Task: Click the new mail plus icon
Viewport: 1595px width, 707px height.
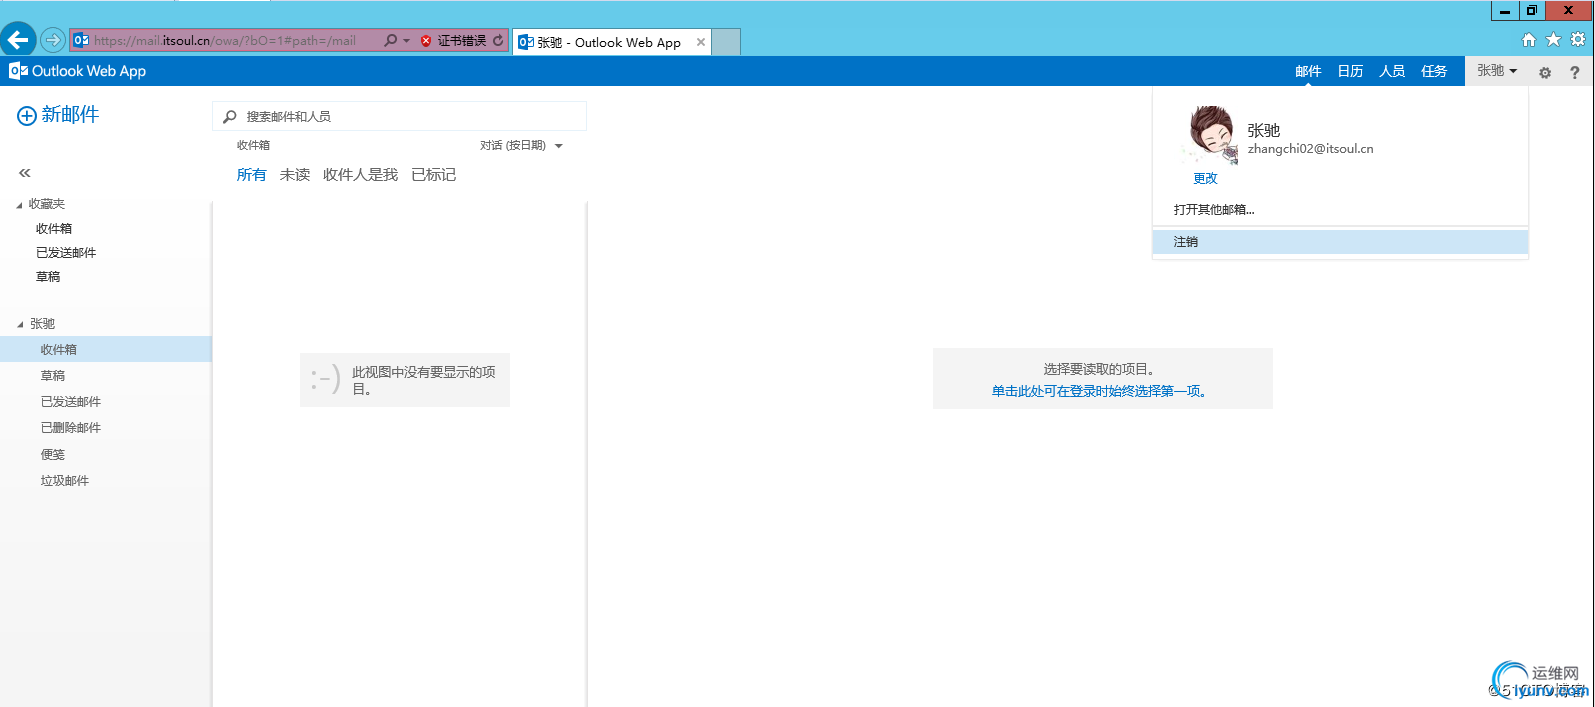Action: click(27, 116)
